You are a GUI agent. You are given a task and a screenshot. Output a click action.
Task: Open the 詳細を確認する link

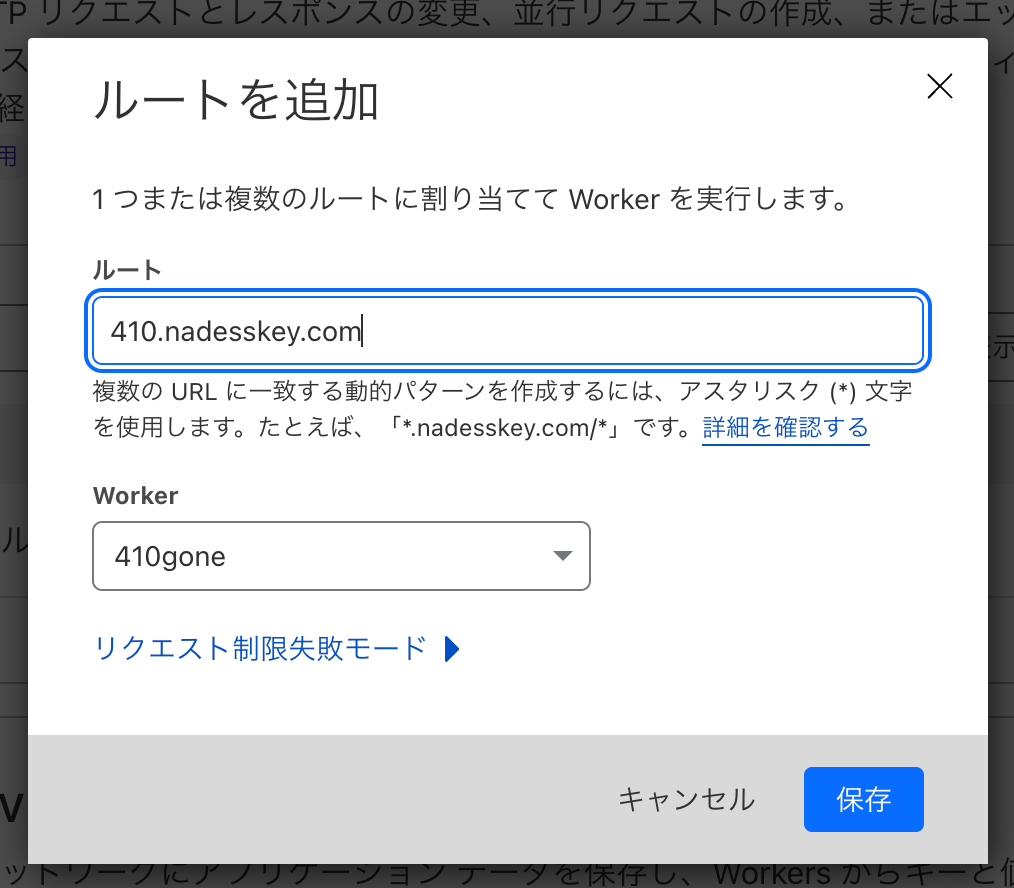click(x=785, y=428)
